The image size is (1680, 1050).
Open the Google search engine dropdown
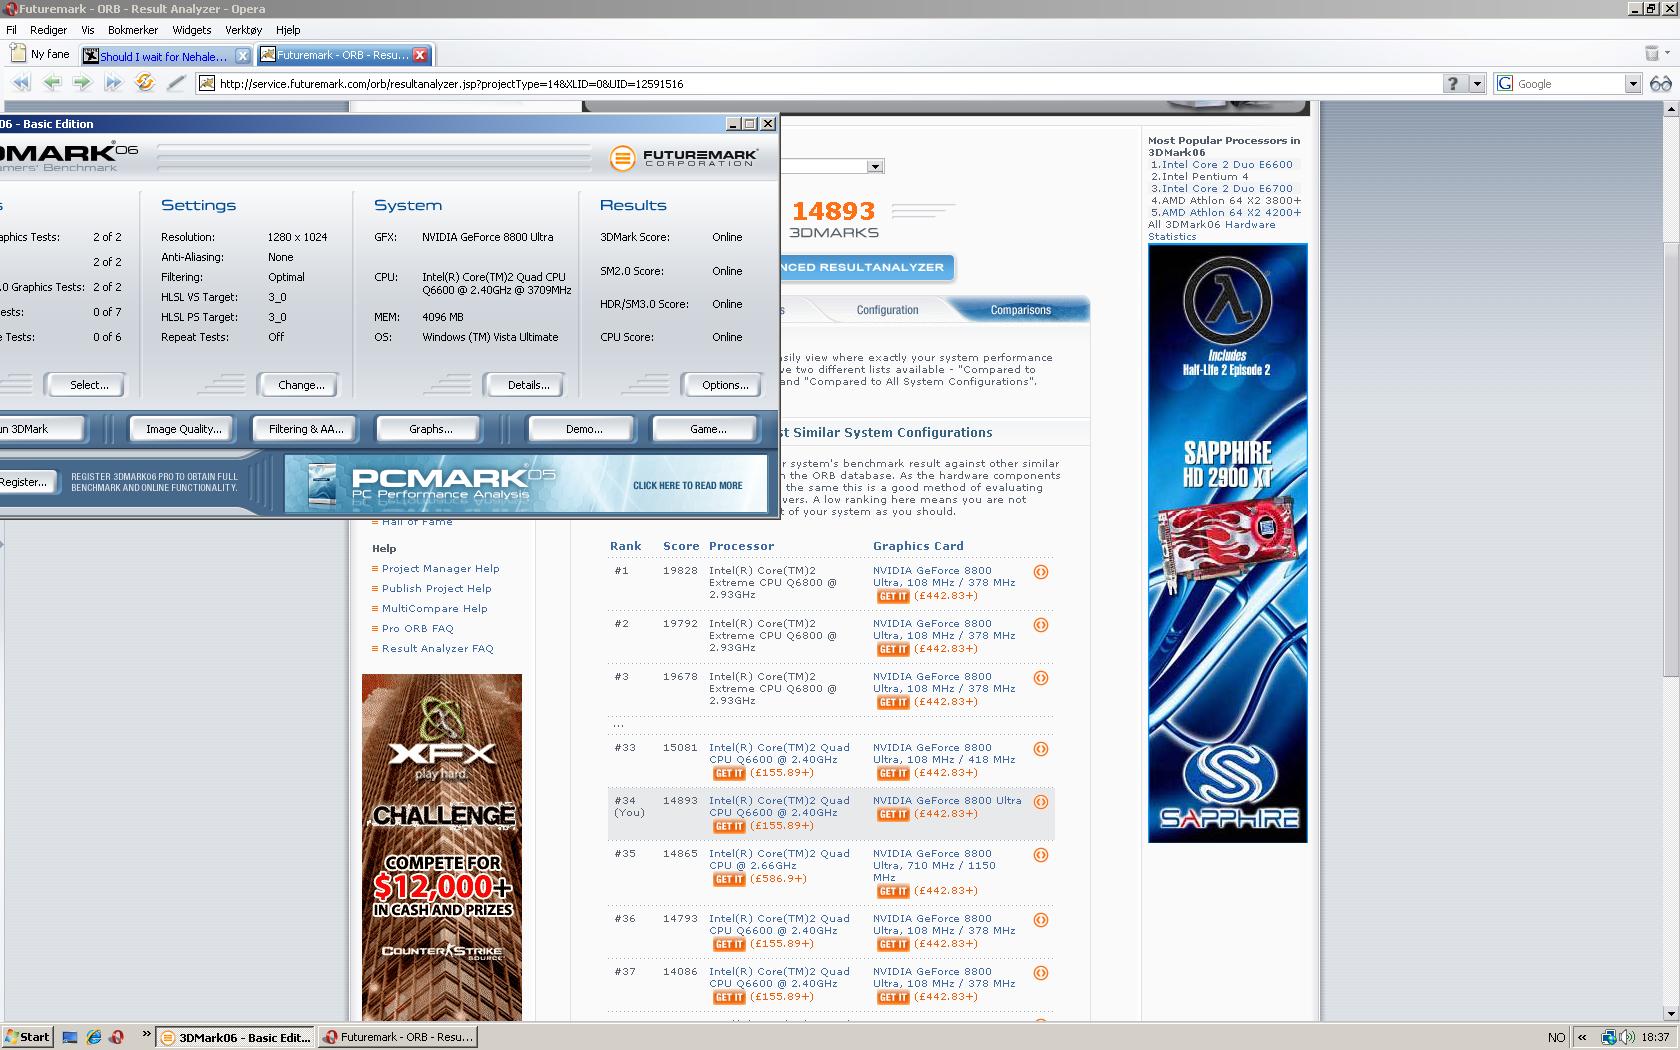click(1632, 84)
